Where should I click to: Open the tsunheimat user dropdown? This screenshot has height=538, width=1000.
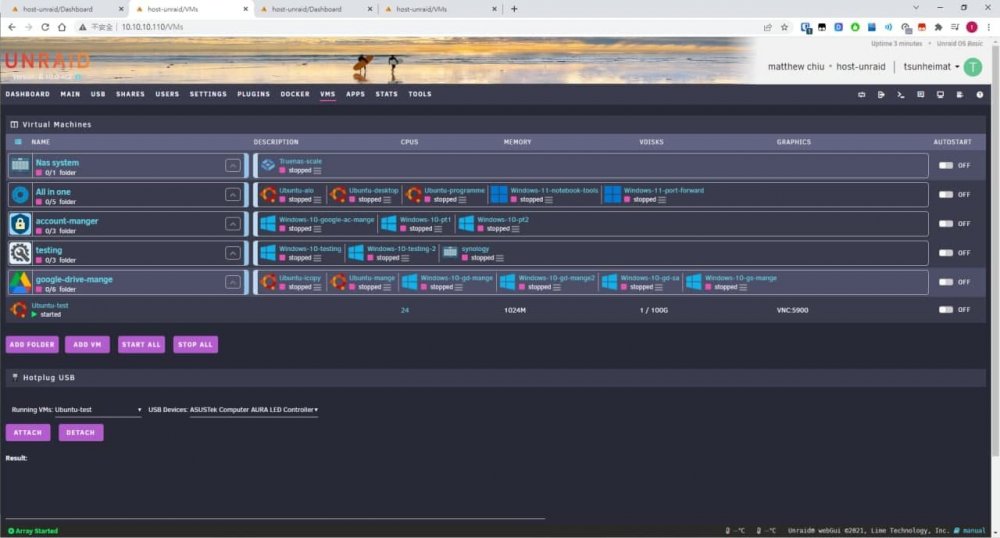[931, 66]
